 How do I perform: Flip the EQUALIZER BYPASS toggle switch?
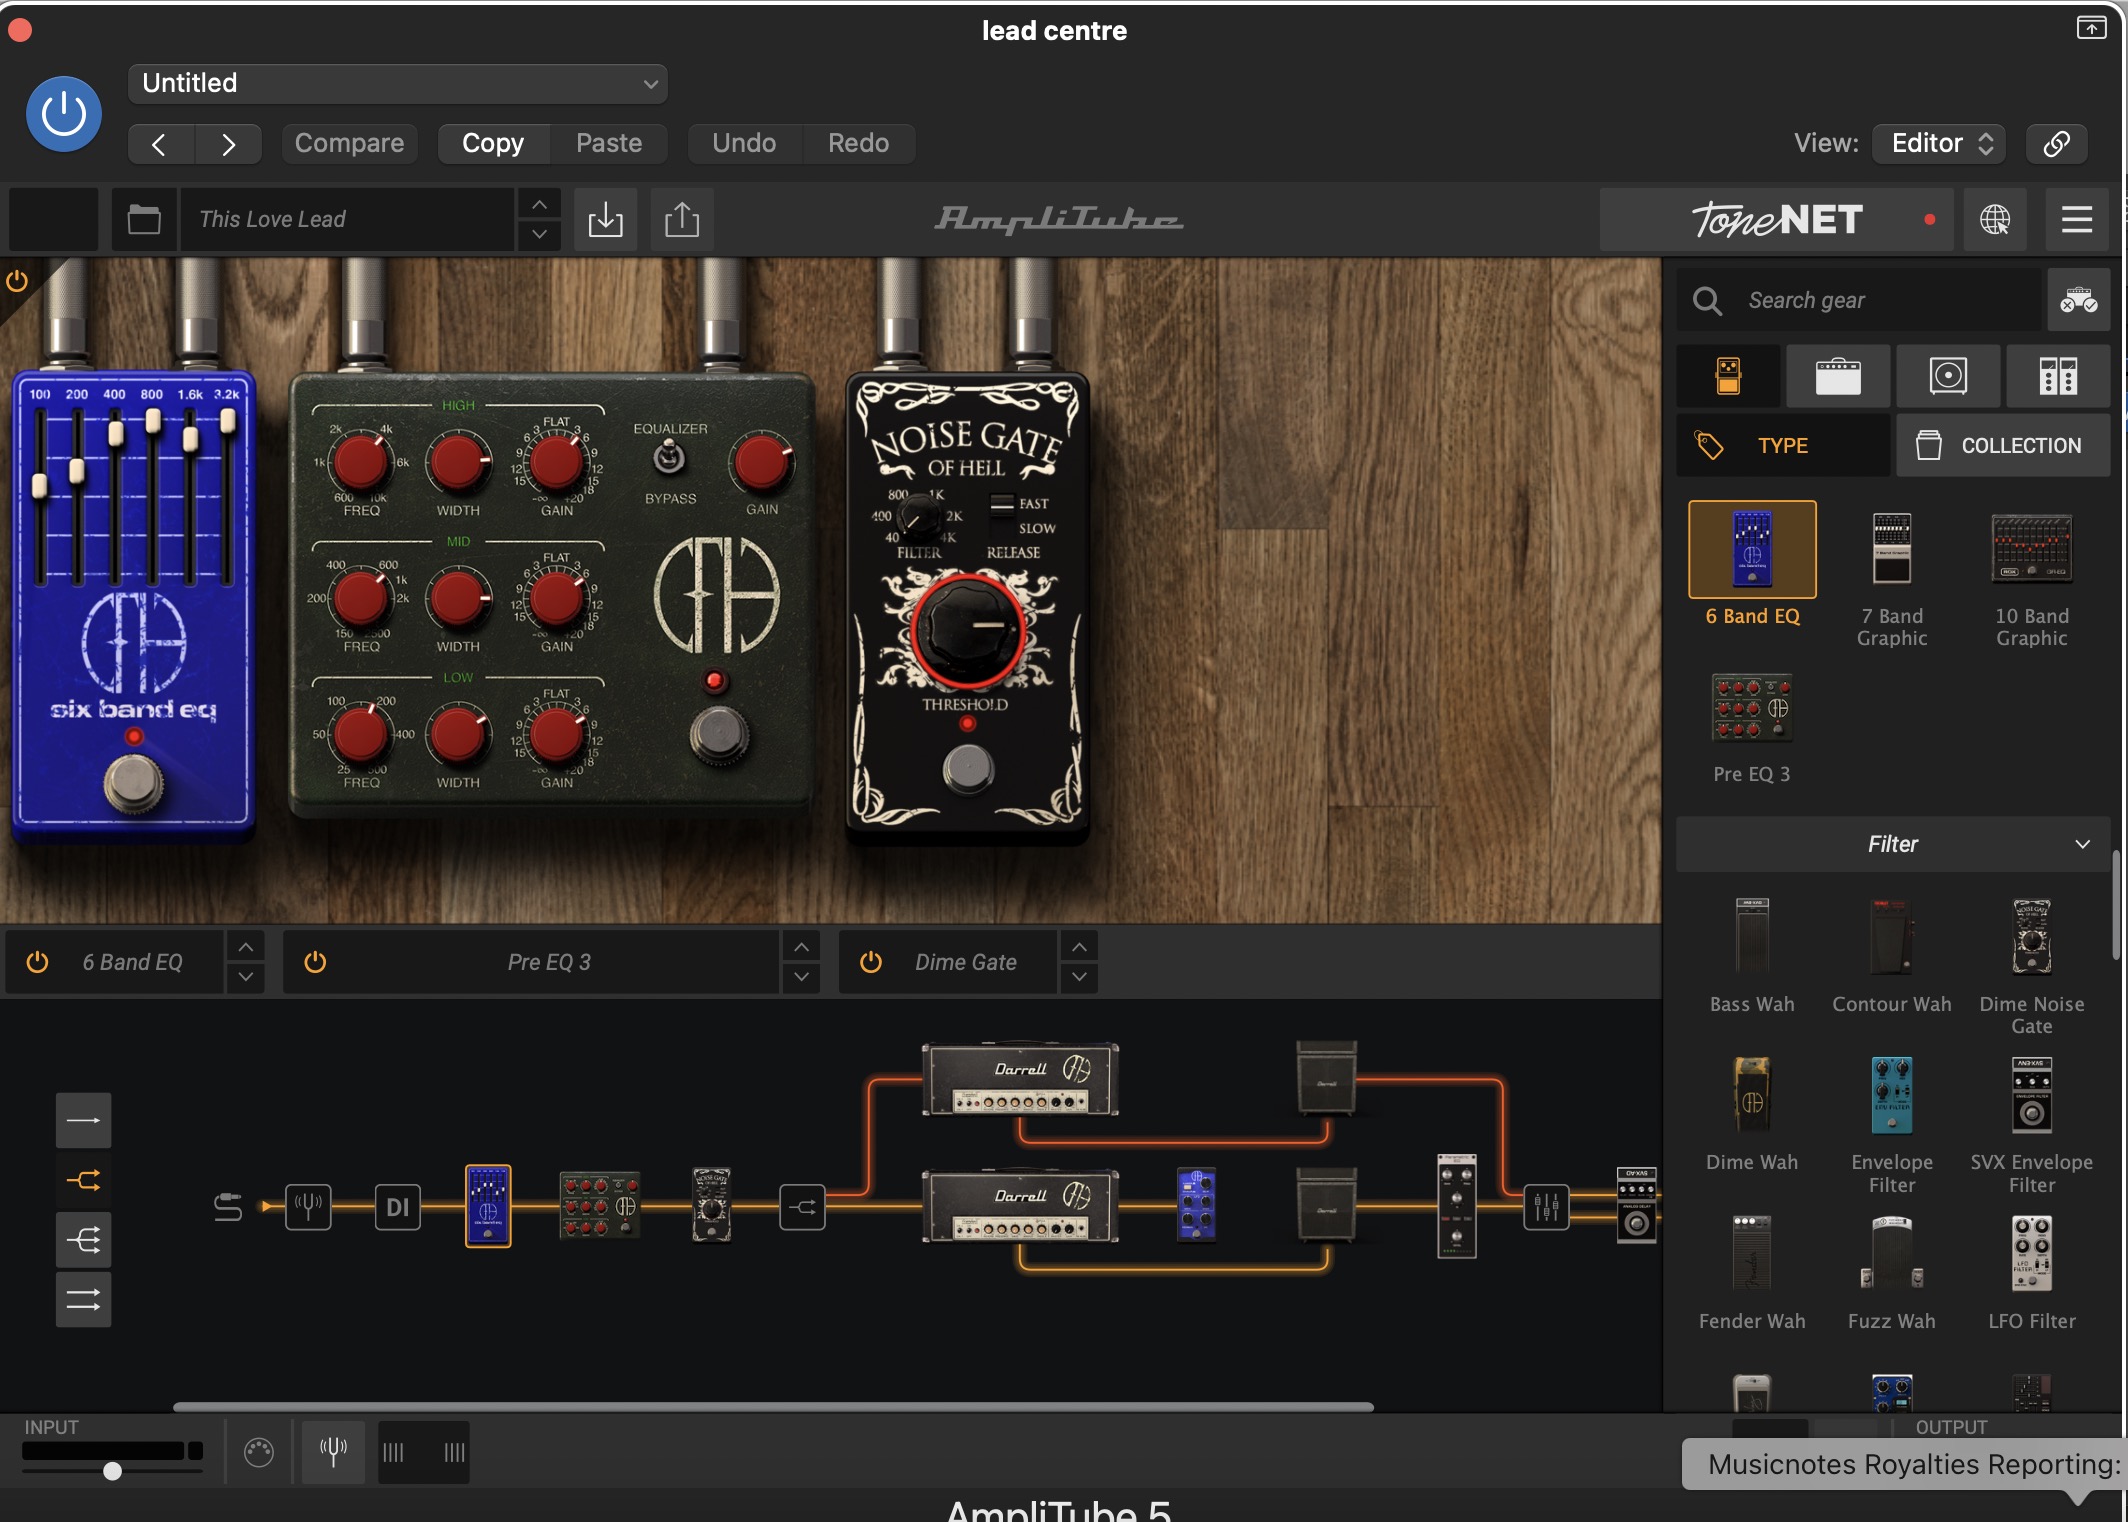pos(669,459)
